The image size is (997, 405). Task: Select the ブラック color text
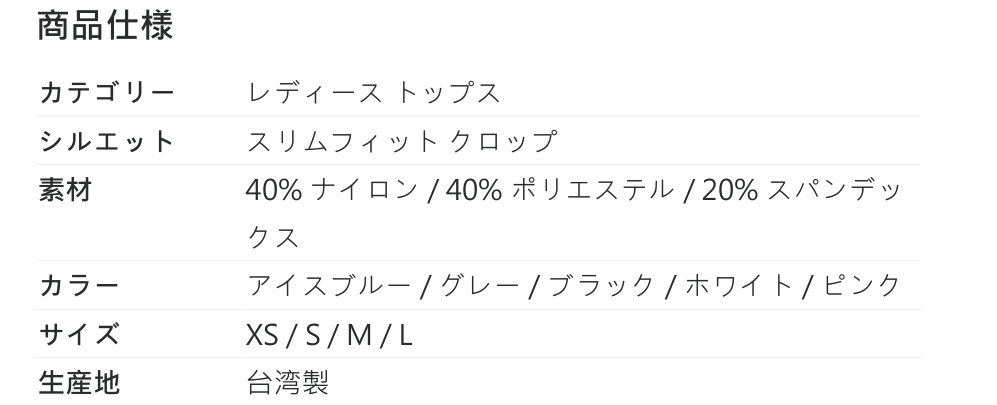[600, 285]
